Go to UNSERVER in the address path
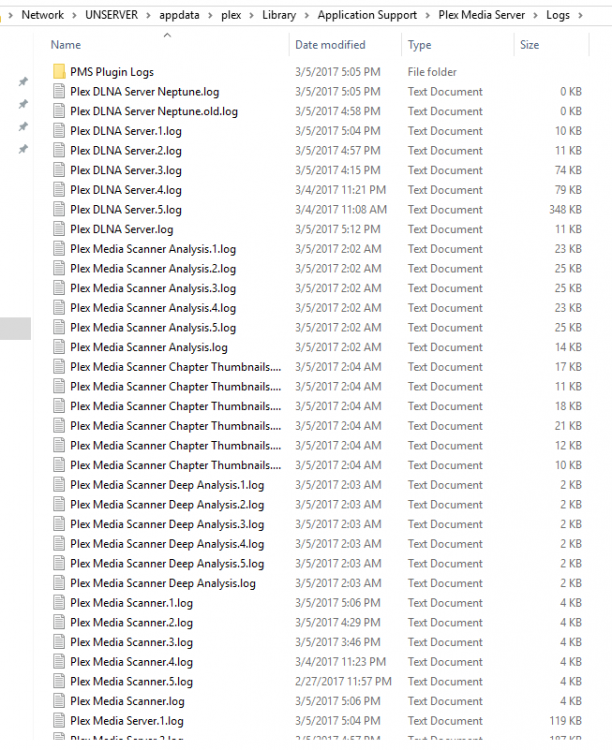612x750 pixels. [111, 15]
